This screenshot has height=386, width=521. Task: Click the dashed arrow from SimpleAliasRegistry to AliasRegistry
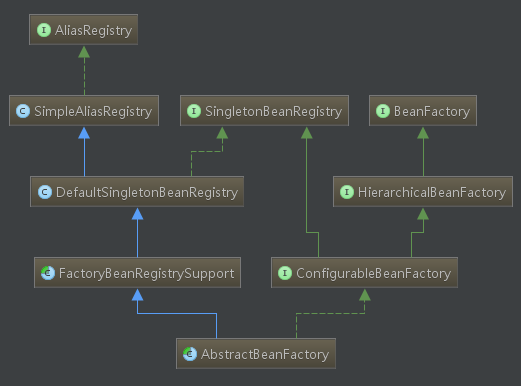point(84,71)
